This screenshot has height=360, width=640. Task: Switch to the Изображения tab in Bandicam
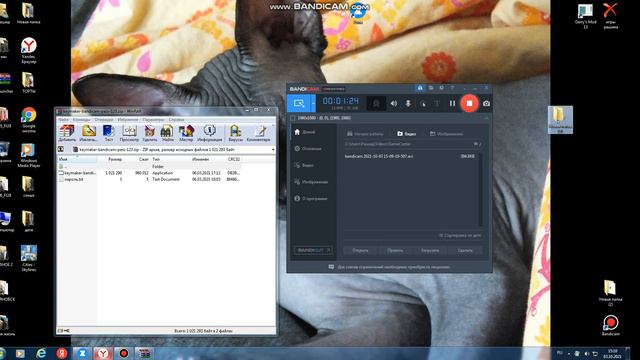pyautogui.click(x=447, y=134)
